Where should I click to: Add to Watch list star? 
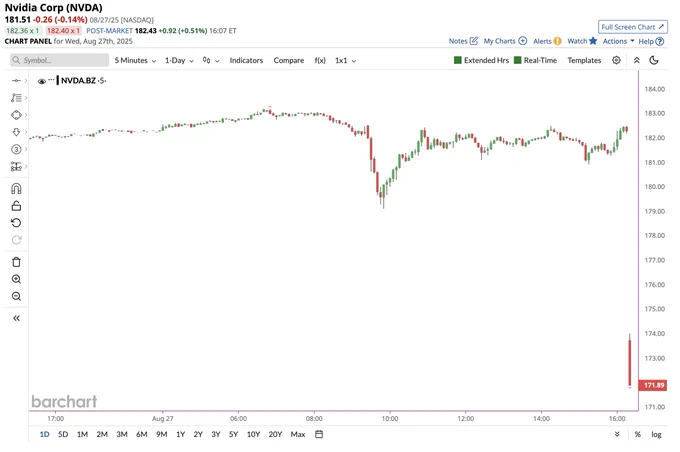[x=582, y=41]
